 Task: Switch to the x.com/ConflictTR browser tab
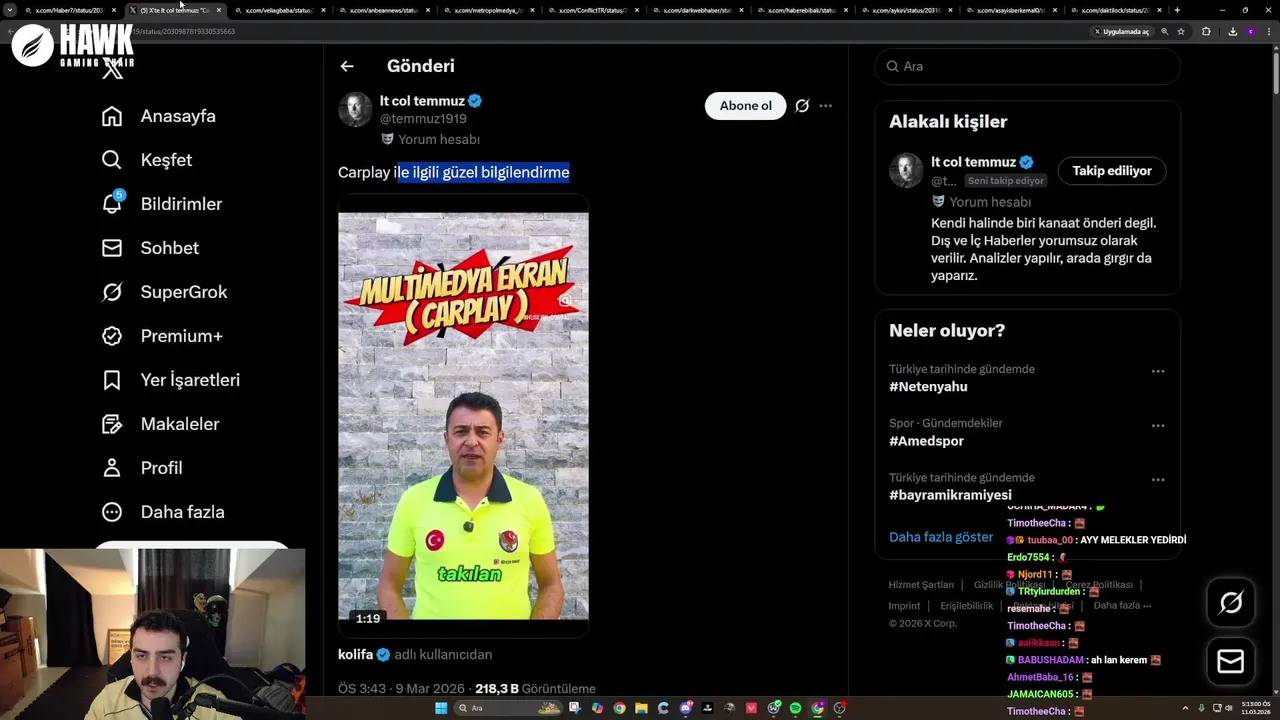pos(593,10)
